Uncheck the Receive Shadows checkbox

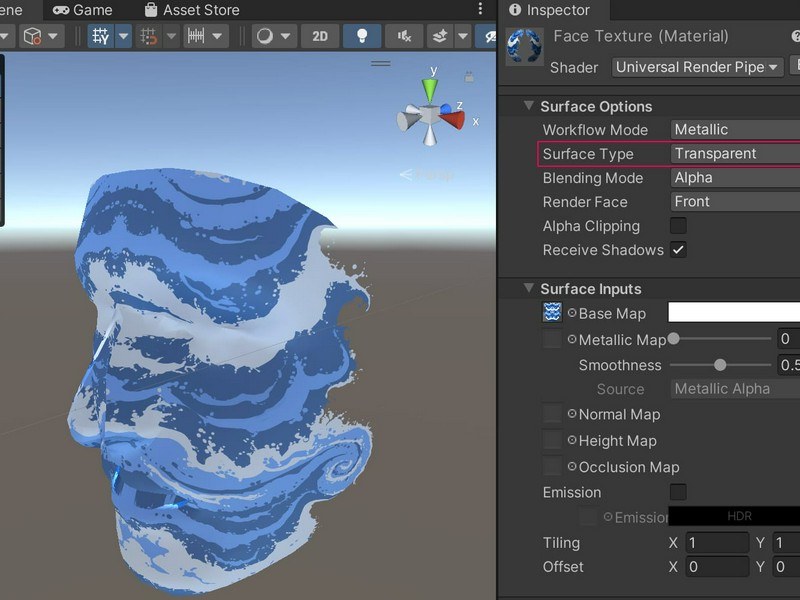678,250
